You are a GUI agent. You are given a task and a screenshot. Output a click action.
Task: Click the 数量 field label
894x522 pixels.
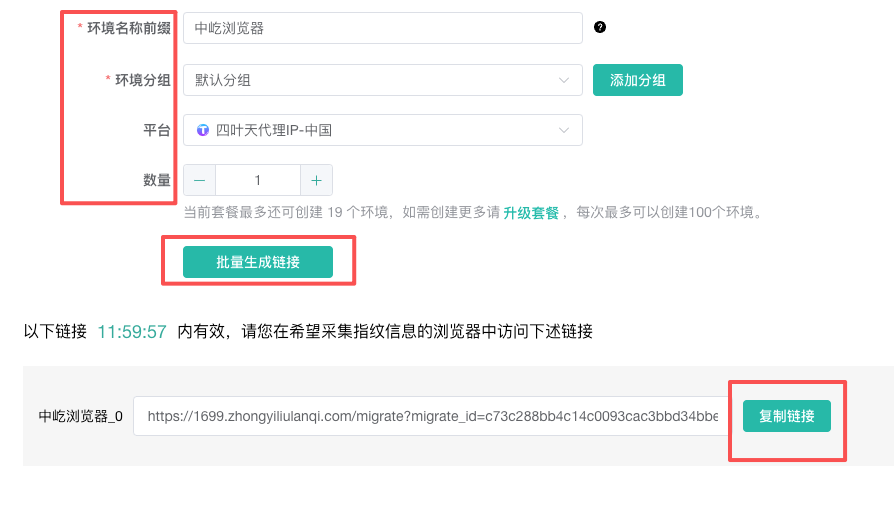tap(156, 180)
